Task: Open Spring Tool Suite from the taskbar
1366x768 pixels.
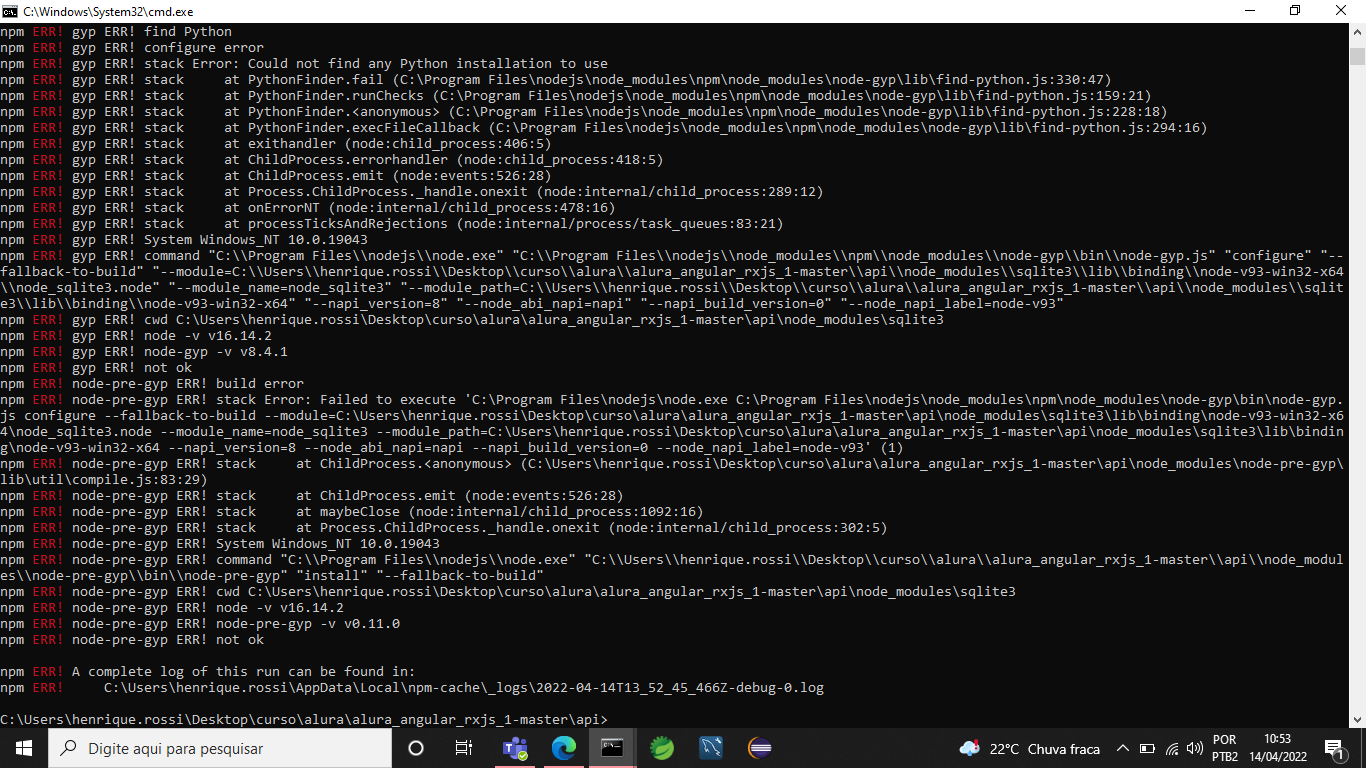Action: (x=661, y=748)
